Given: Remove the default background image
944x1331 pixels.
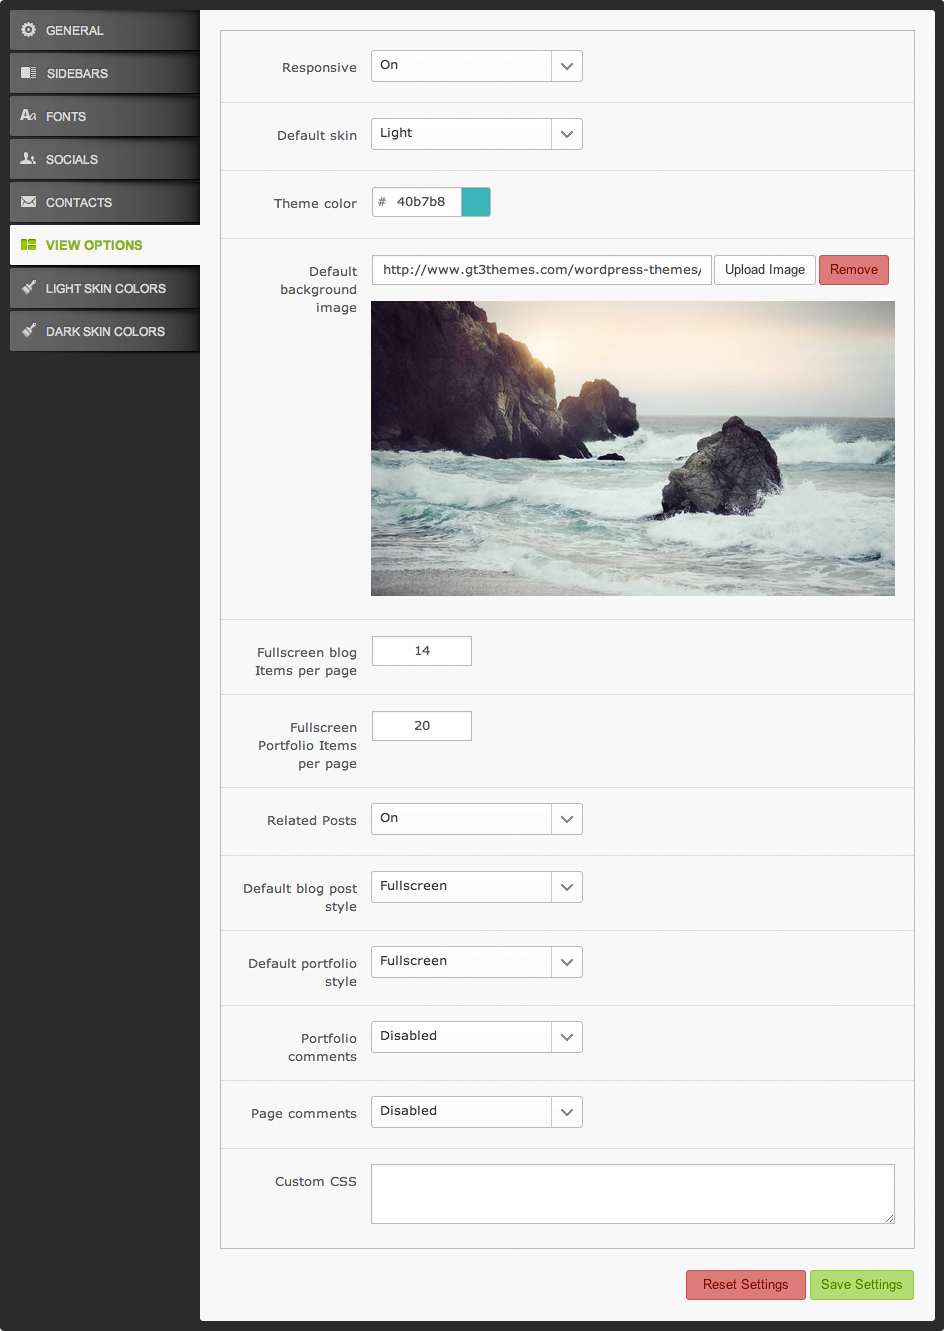Looking at the screenshot, I should pos(853,270).
